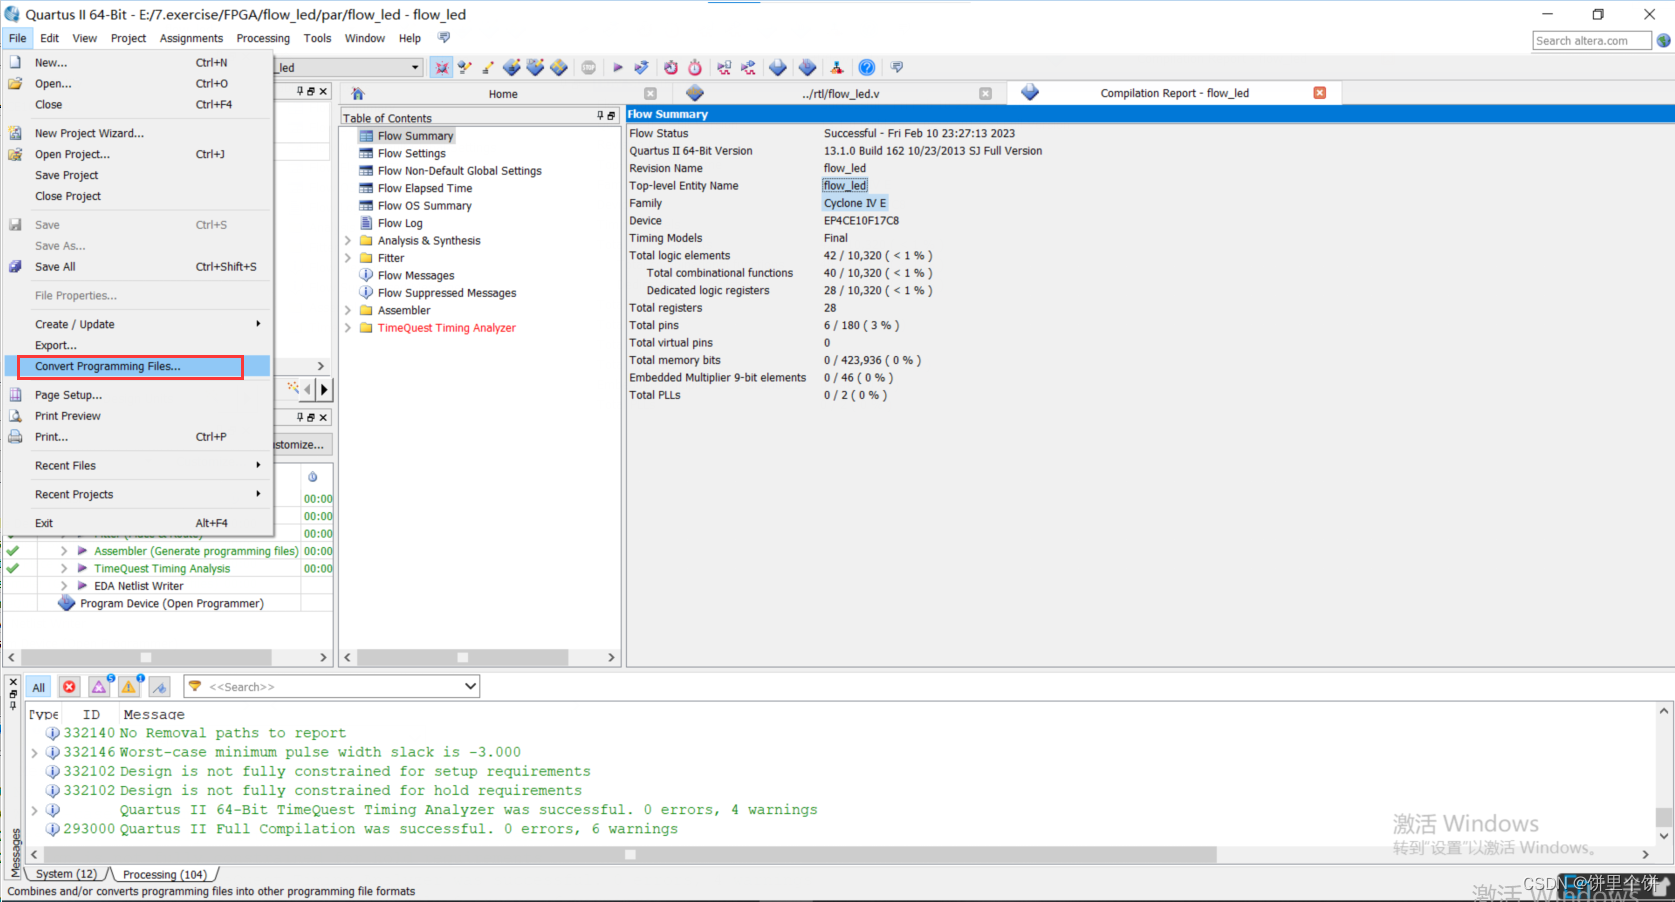Click the second red stopwatch timing icon
The height and width of the screenshot is (902, 1675).
coord(695,67)
